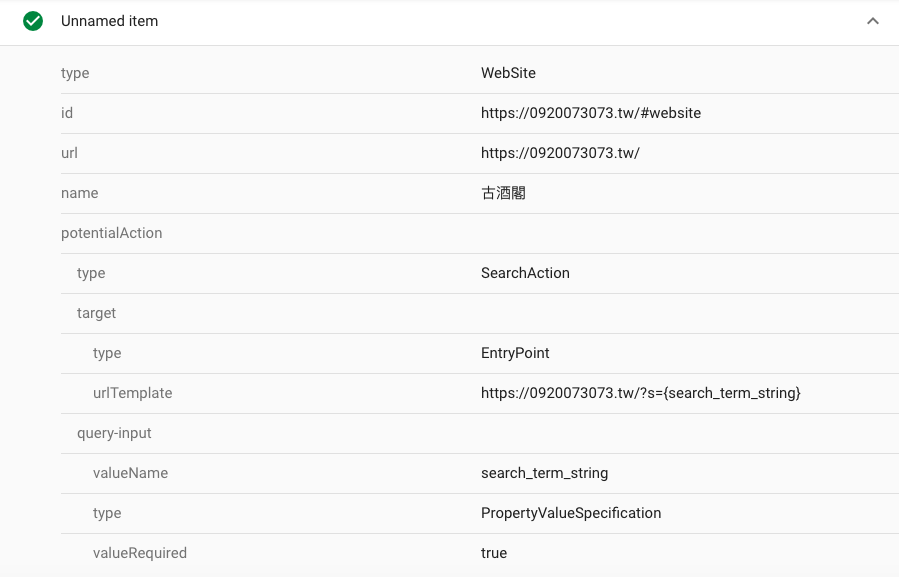Select the 'Unnamed item' header title
Viewport: 899px width, 577px height.
110,21
